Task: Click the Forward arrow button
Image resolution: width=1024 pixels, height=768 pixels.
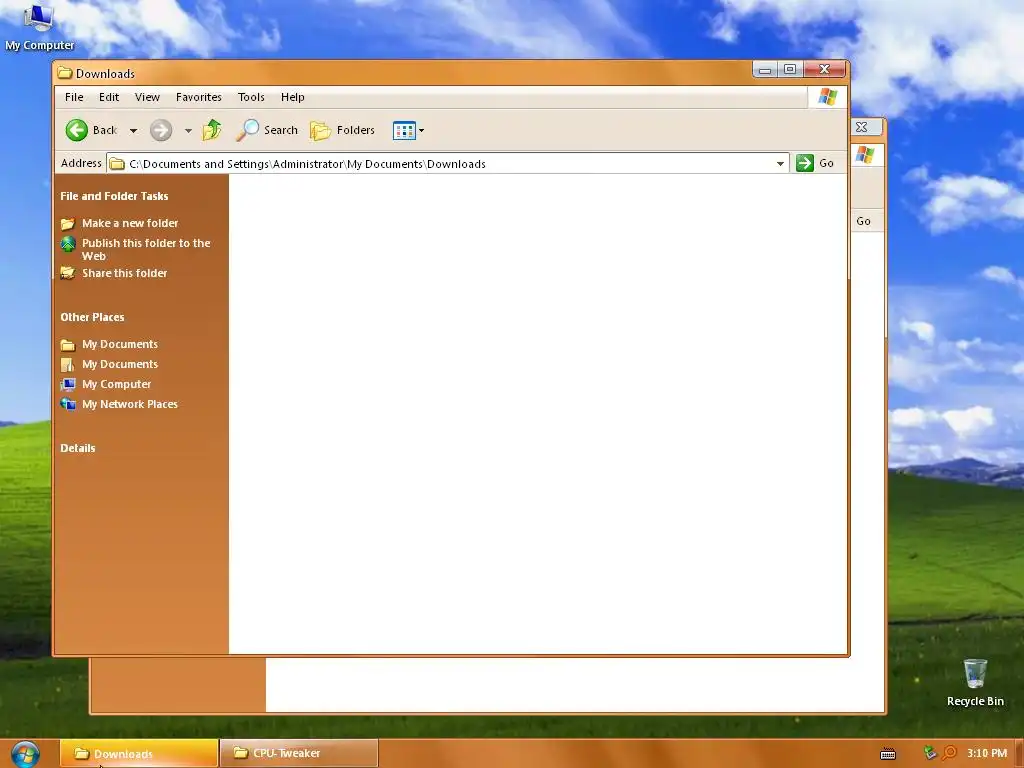Action: click(x=161, y=130)
